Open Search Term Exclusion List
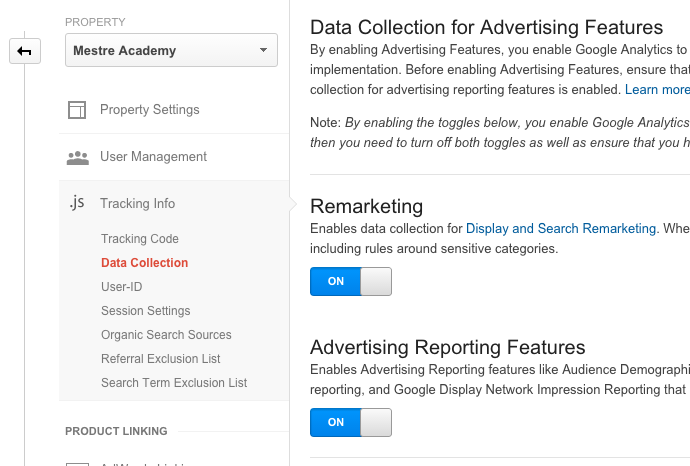 tap(173, 383)
